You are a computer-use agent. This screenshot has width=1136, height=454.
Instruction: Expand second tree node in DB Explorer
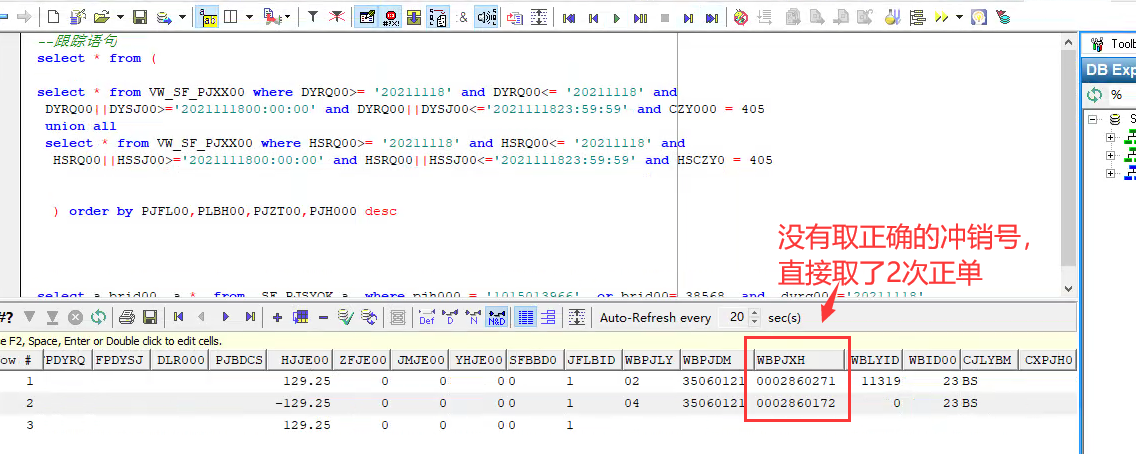[1110, 155]
